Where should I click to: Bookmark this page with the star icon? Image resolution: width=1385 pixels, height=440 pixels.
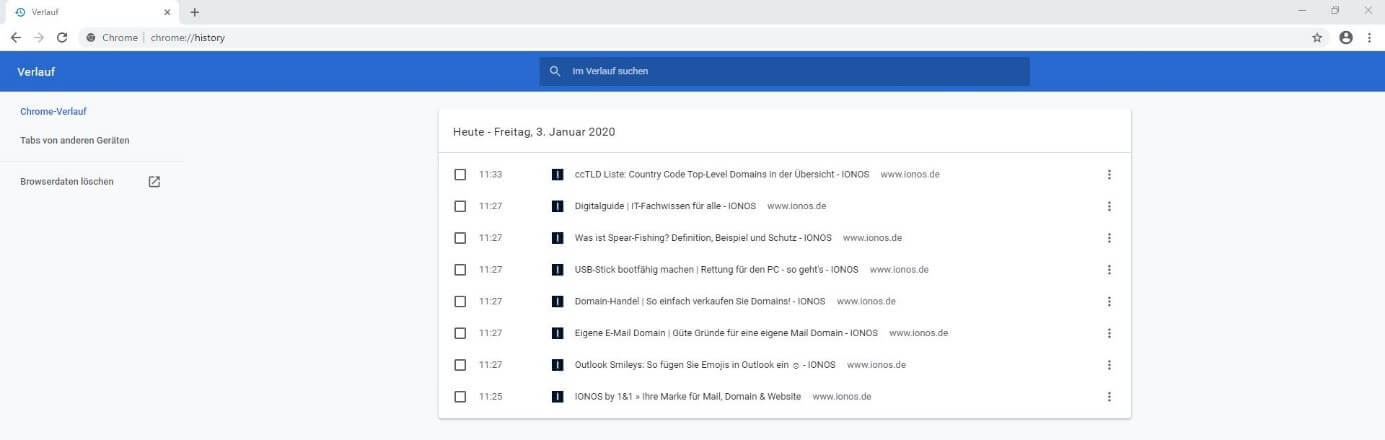[x=1317, y=37]
